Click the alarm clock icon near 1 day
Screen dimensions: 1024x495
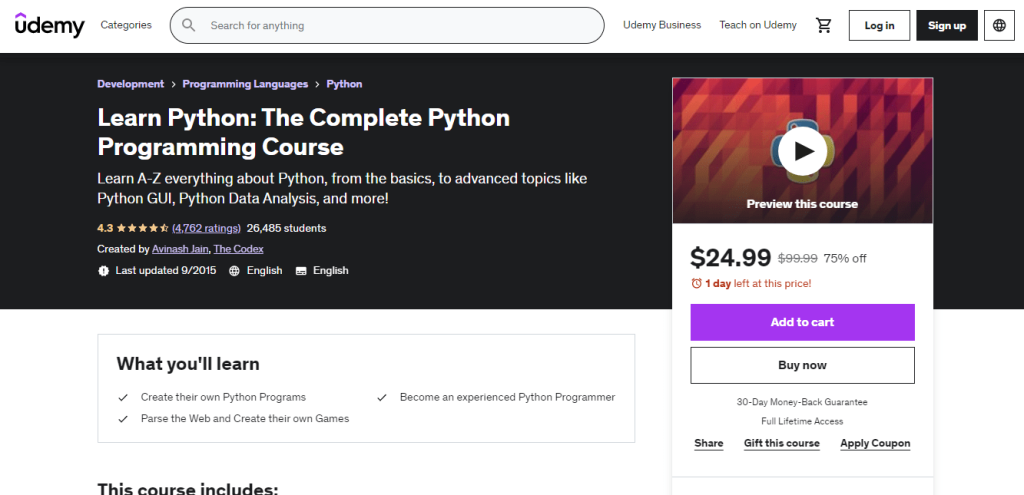click(x=697, y=283)
